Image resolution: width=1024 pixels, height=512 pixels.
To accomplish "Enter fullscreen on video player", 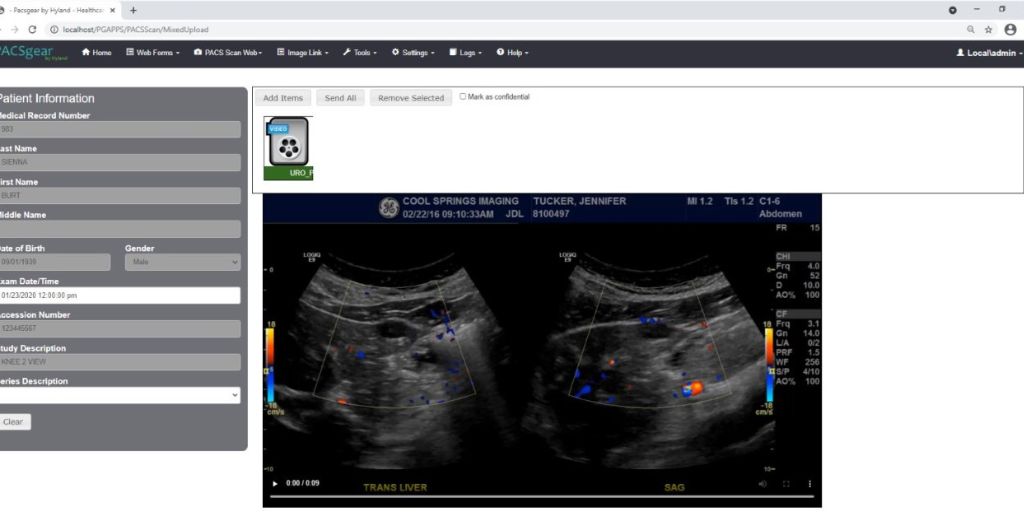I will coord(786,484).
